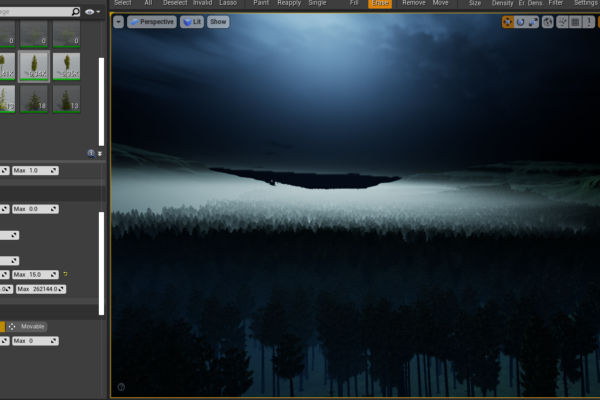Toggle world/local coordinate globe icon
Screen dimensions: 600x400
click(x=548, y=22)
